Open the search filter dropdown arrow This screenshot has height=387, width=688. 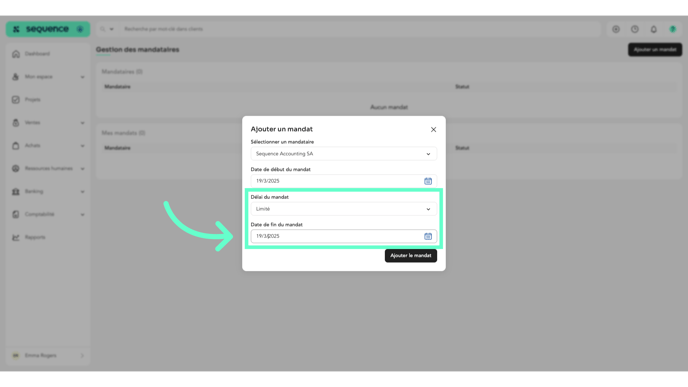pyautogui.click(x=111, y=29)
